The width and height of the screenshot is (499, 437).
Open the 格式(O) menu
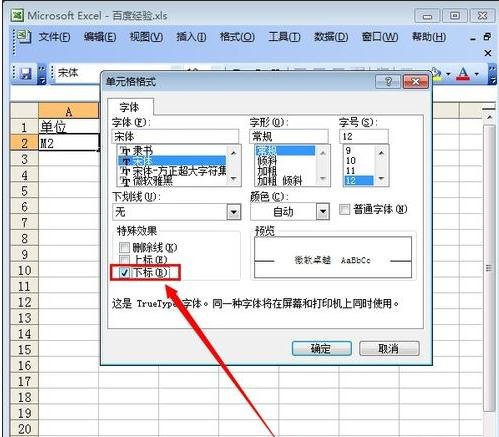coord(237,37)
